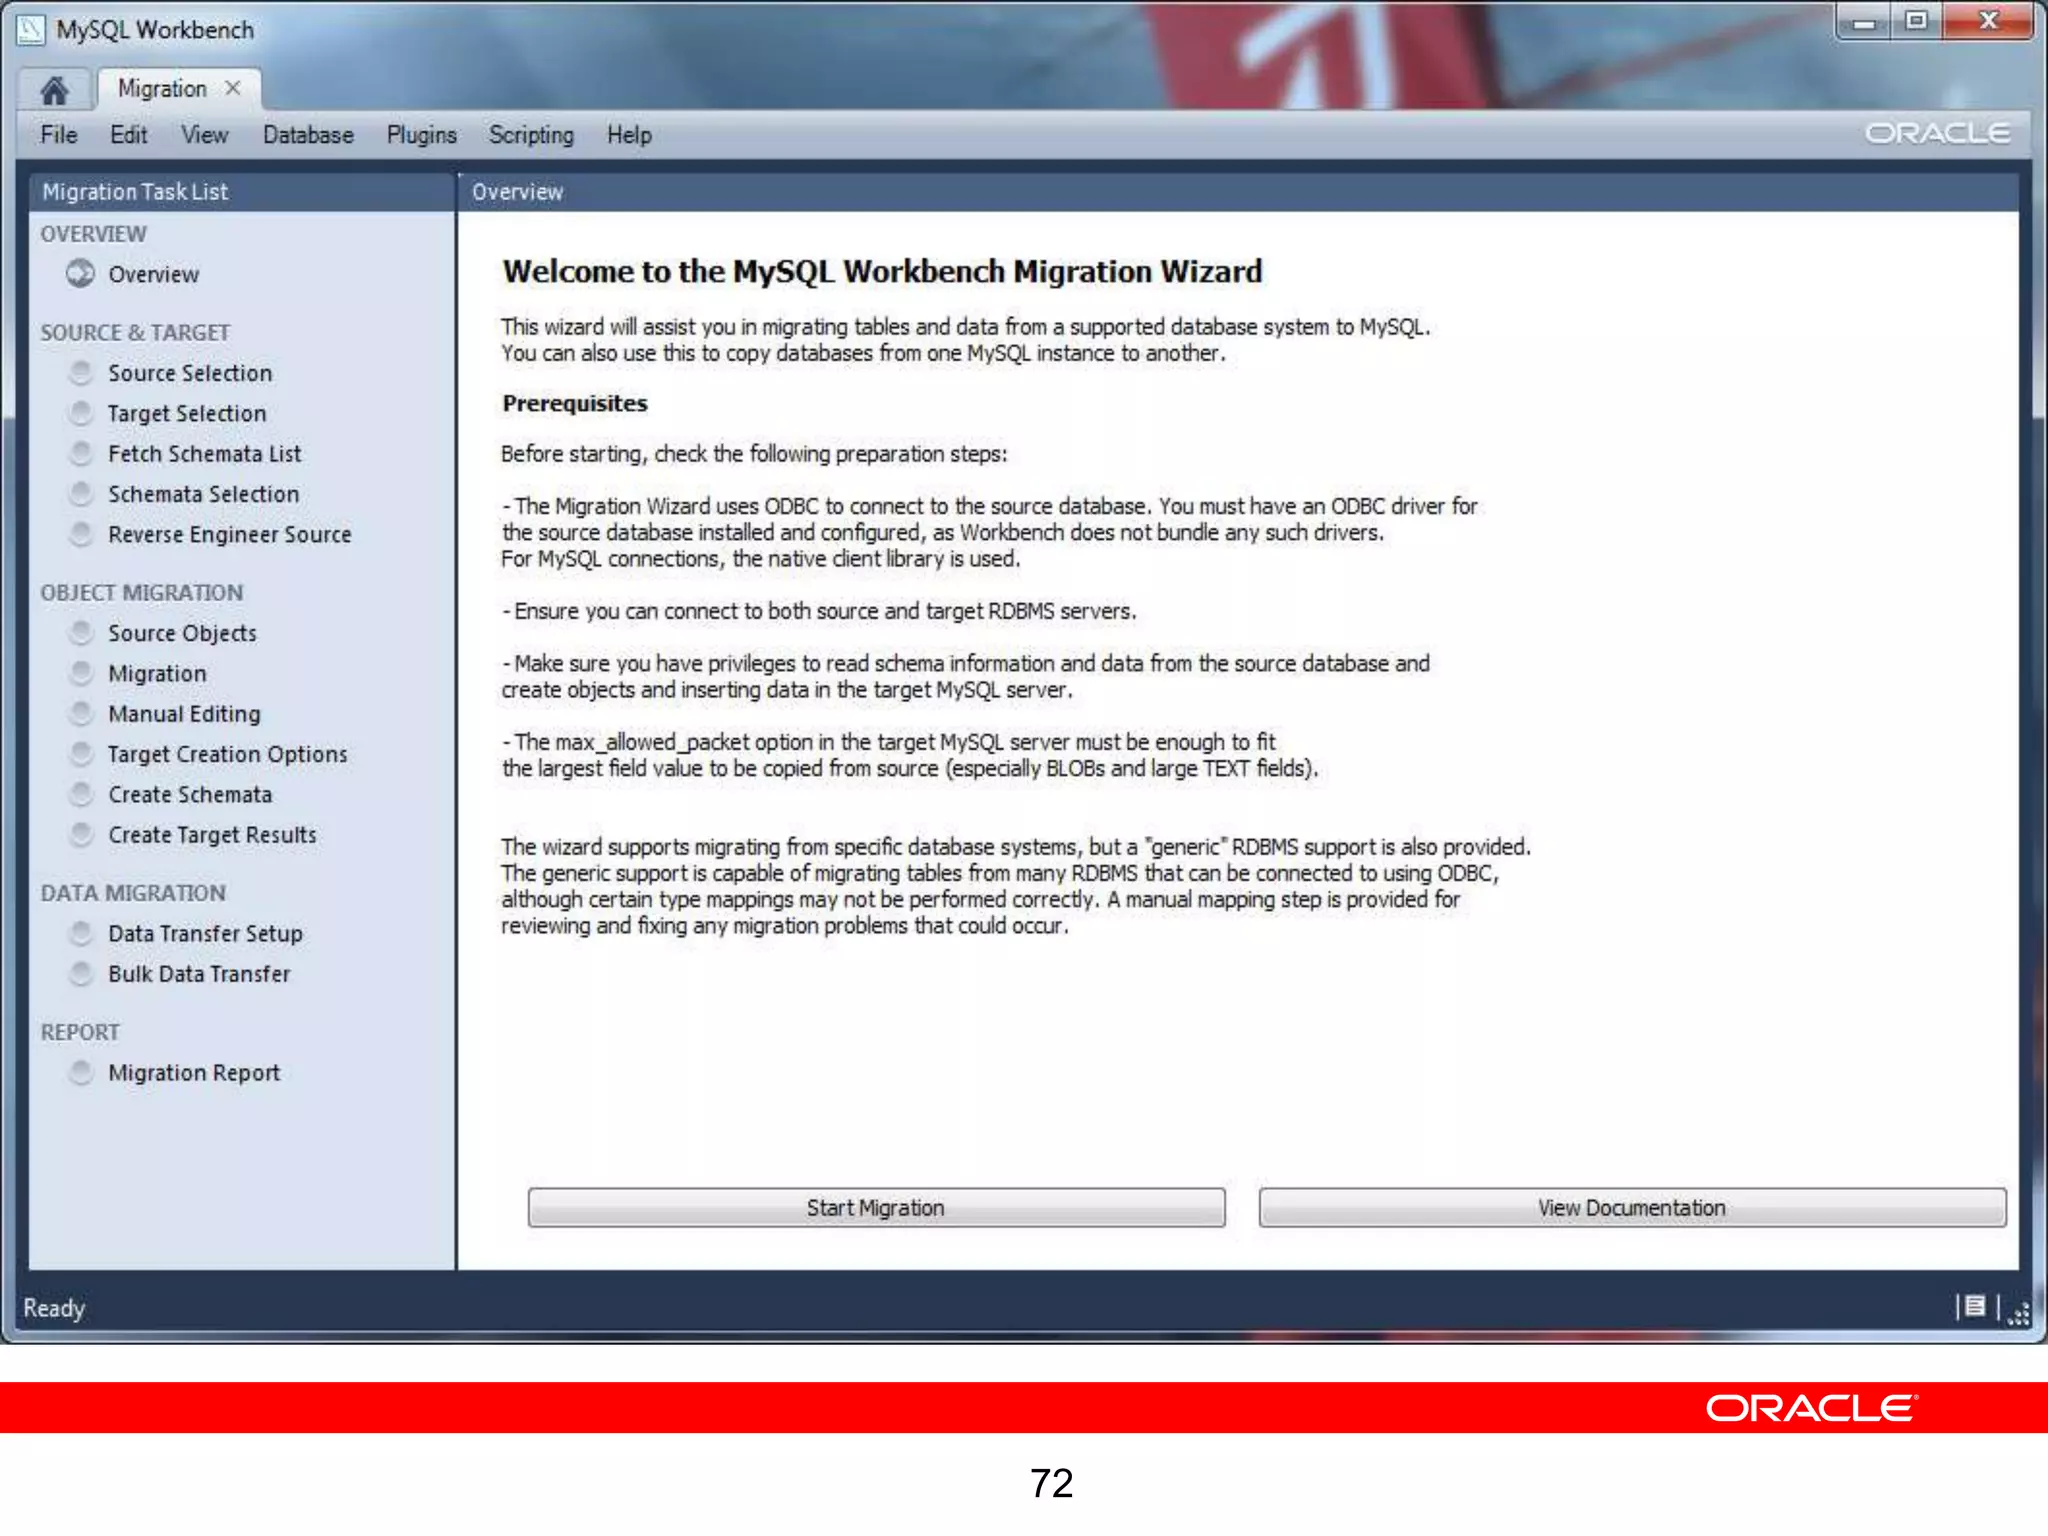2048x1536 pixels.
Task: Select 'Data Transfer Setup' task text
Action: point(205,933)
